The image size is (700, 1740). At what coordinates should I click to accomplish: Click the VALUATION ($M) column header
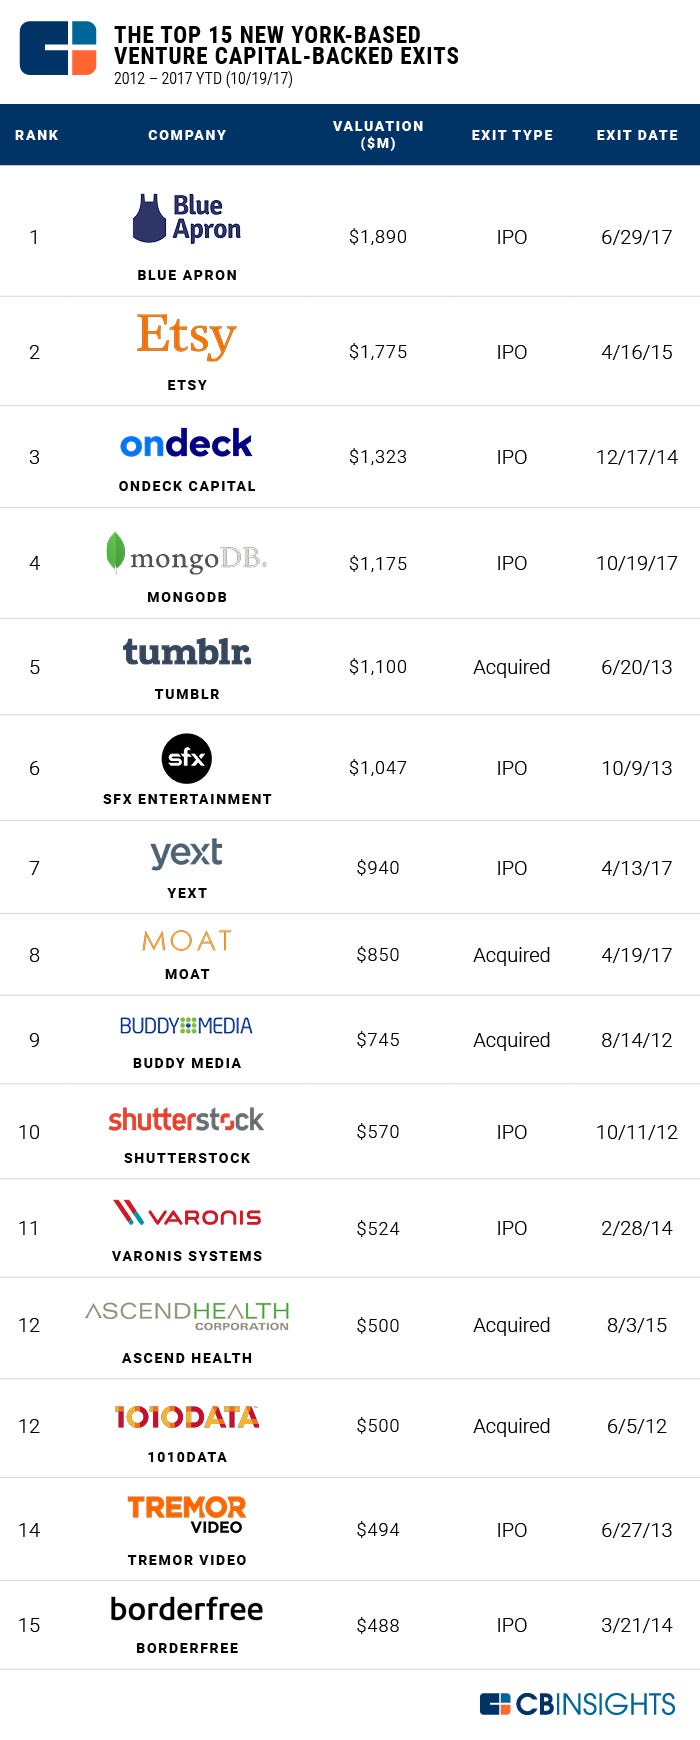pos(378,134)
